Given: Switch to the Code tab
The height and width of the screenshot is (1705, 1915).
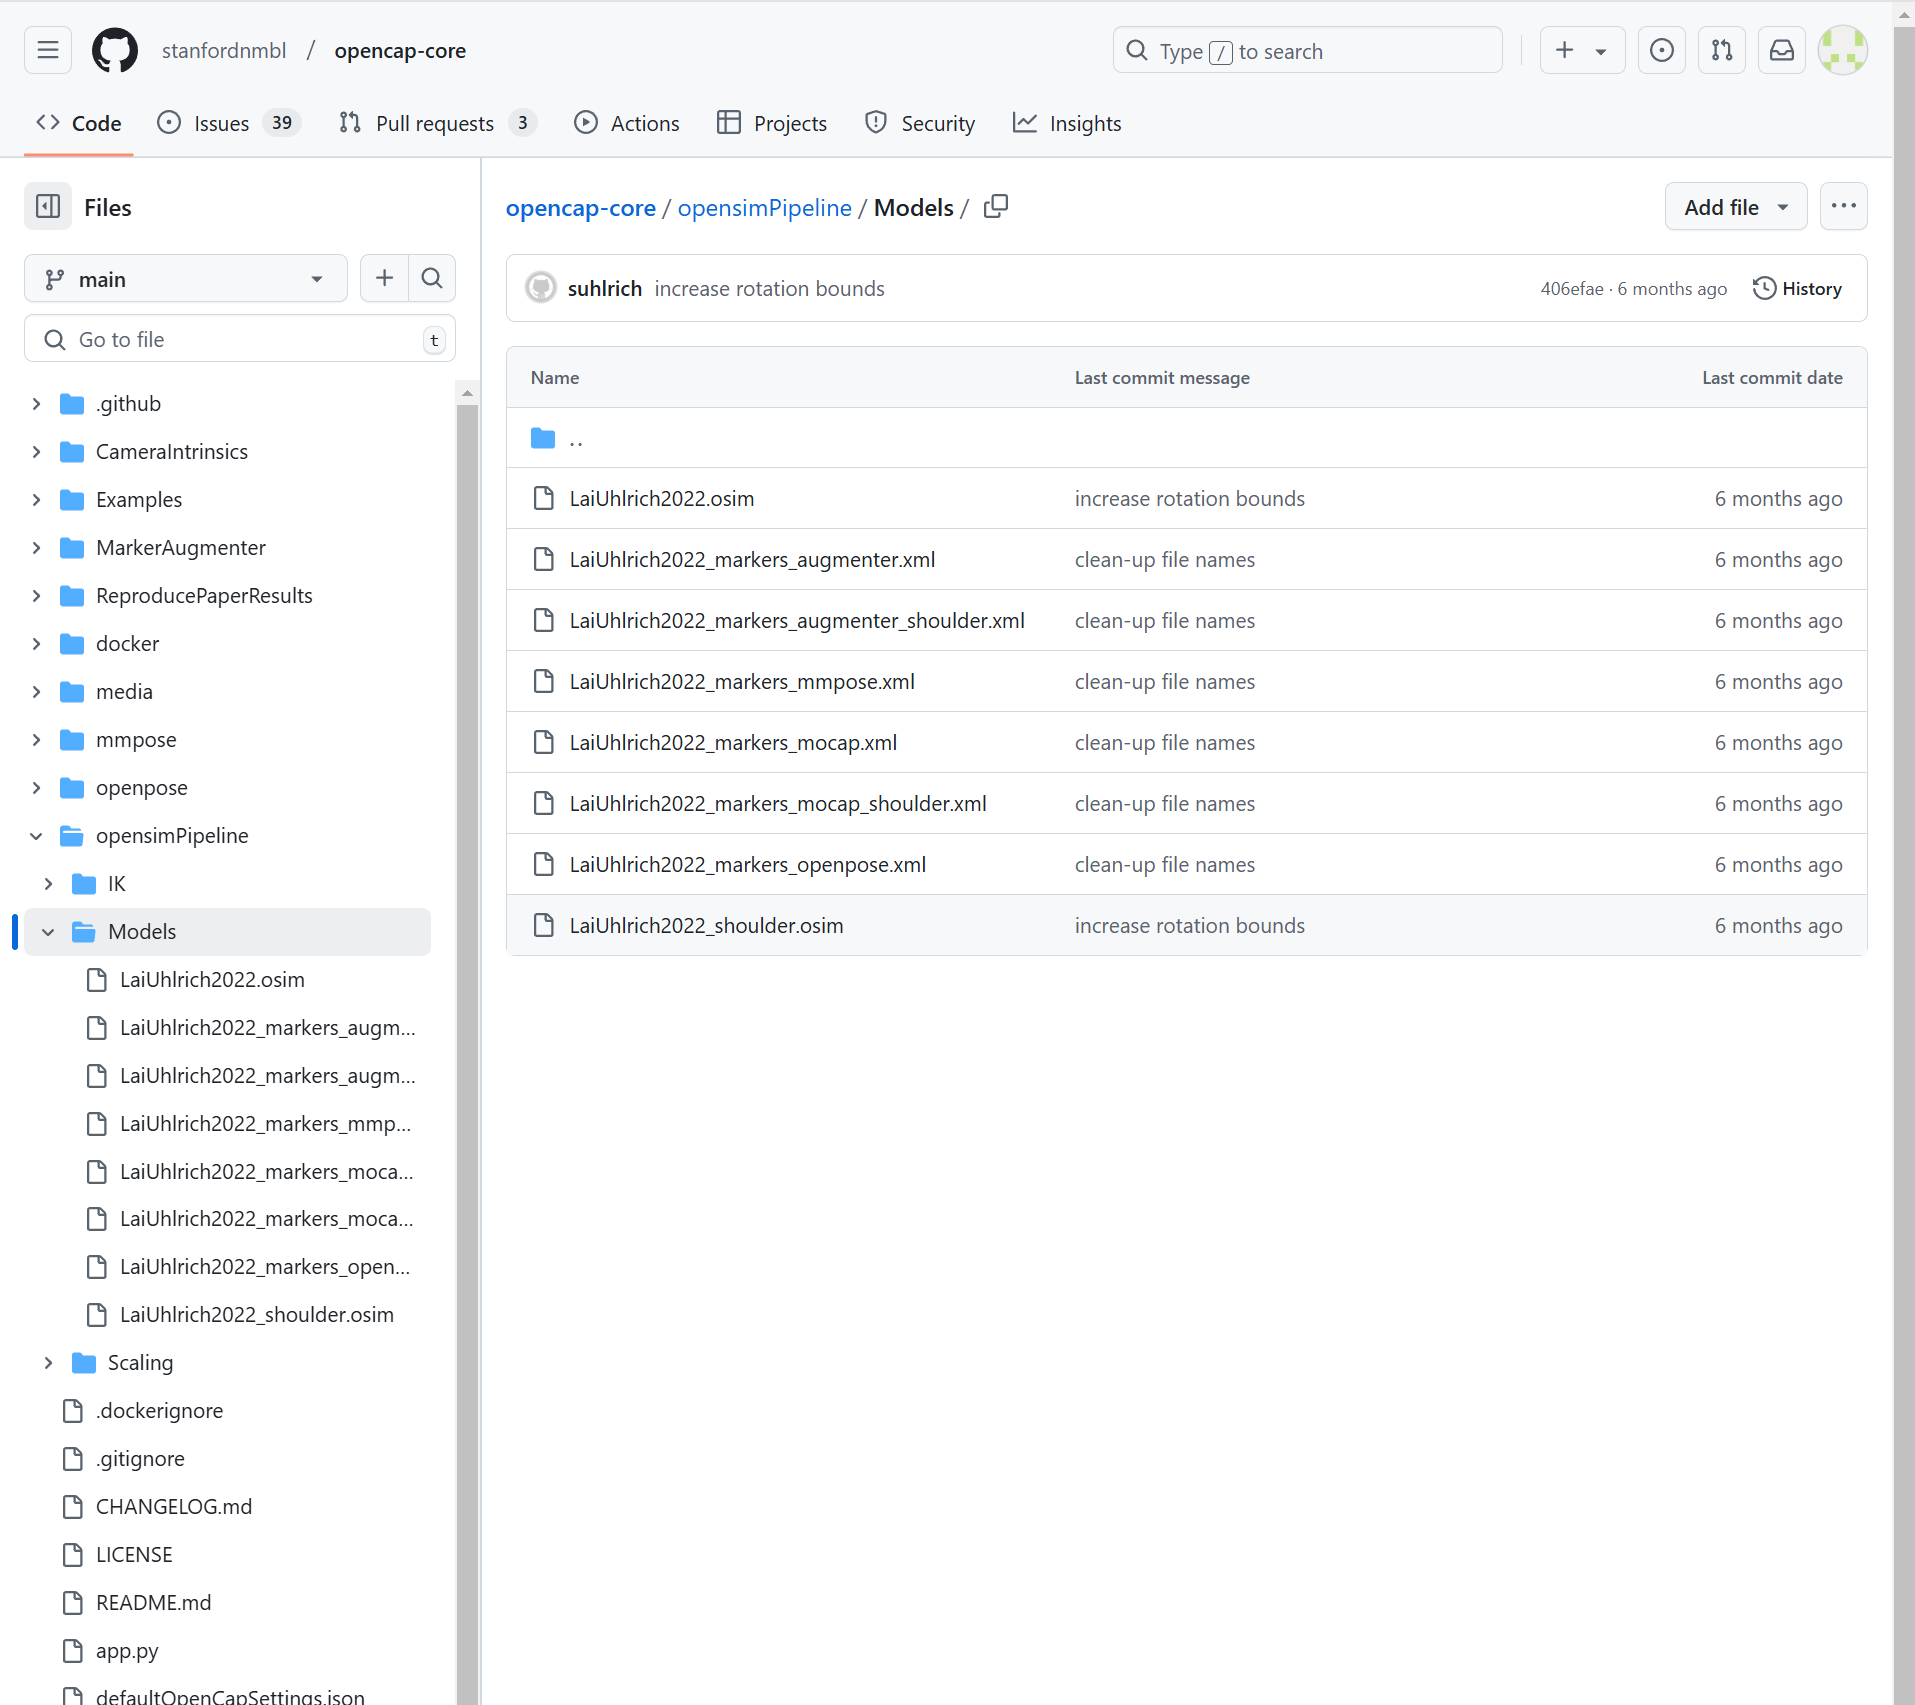Looking at the screenshot, I should pyautogui.click(x=79, y=123).
